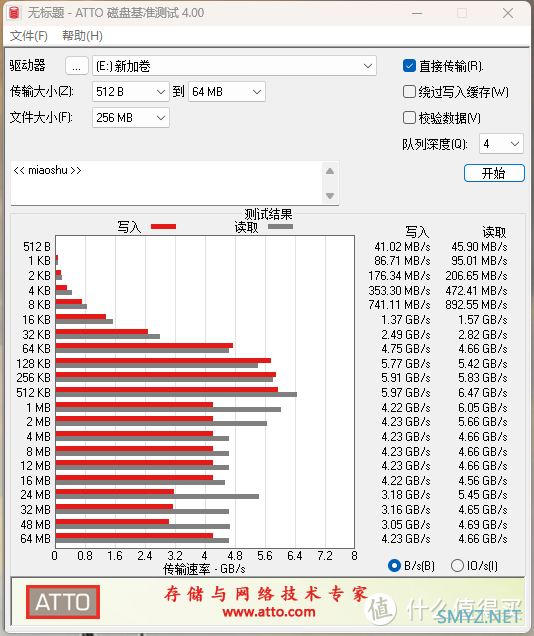
Task: Click the description box scroll down arrow
Action: [x=330, y=196]
